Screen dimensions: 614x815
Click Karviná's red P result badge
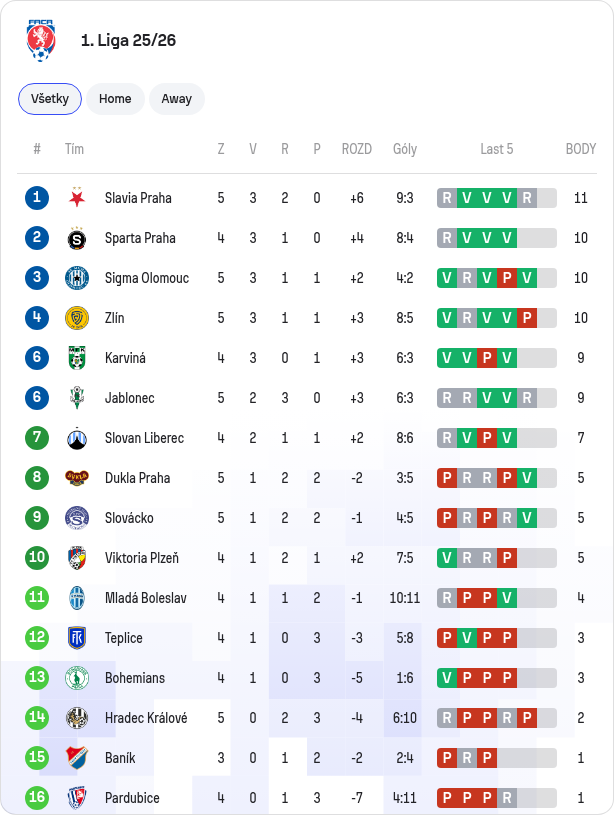pyautogui.click(x=487, y=358)
